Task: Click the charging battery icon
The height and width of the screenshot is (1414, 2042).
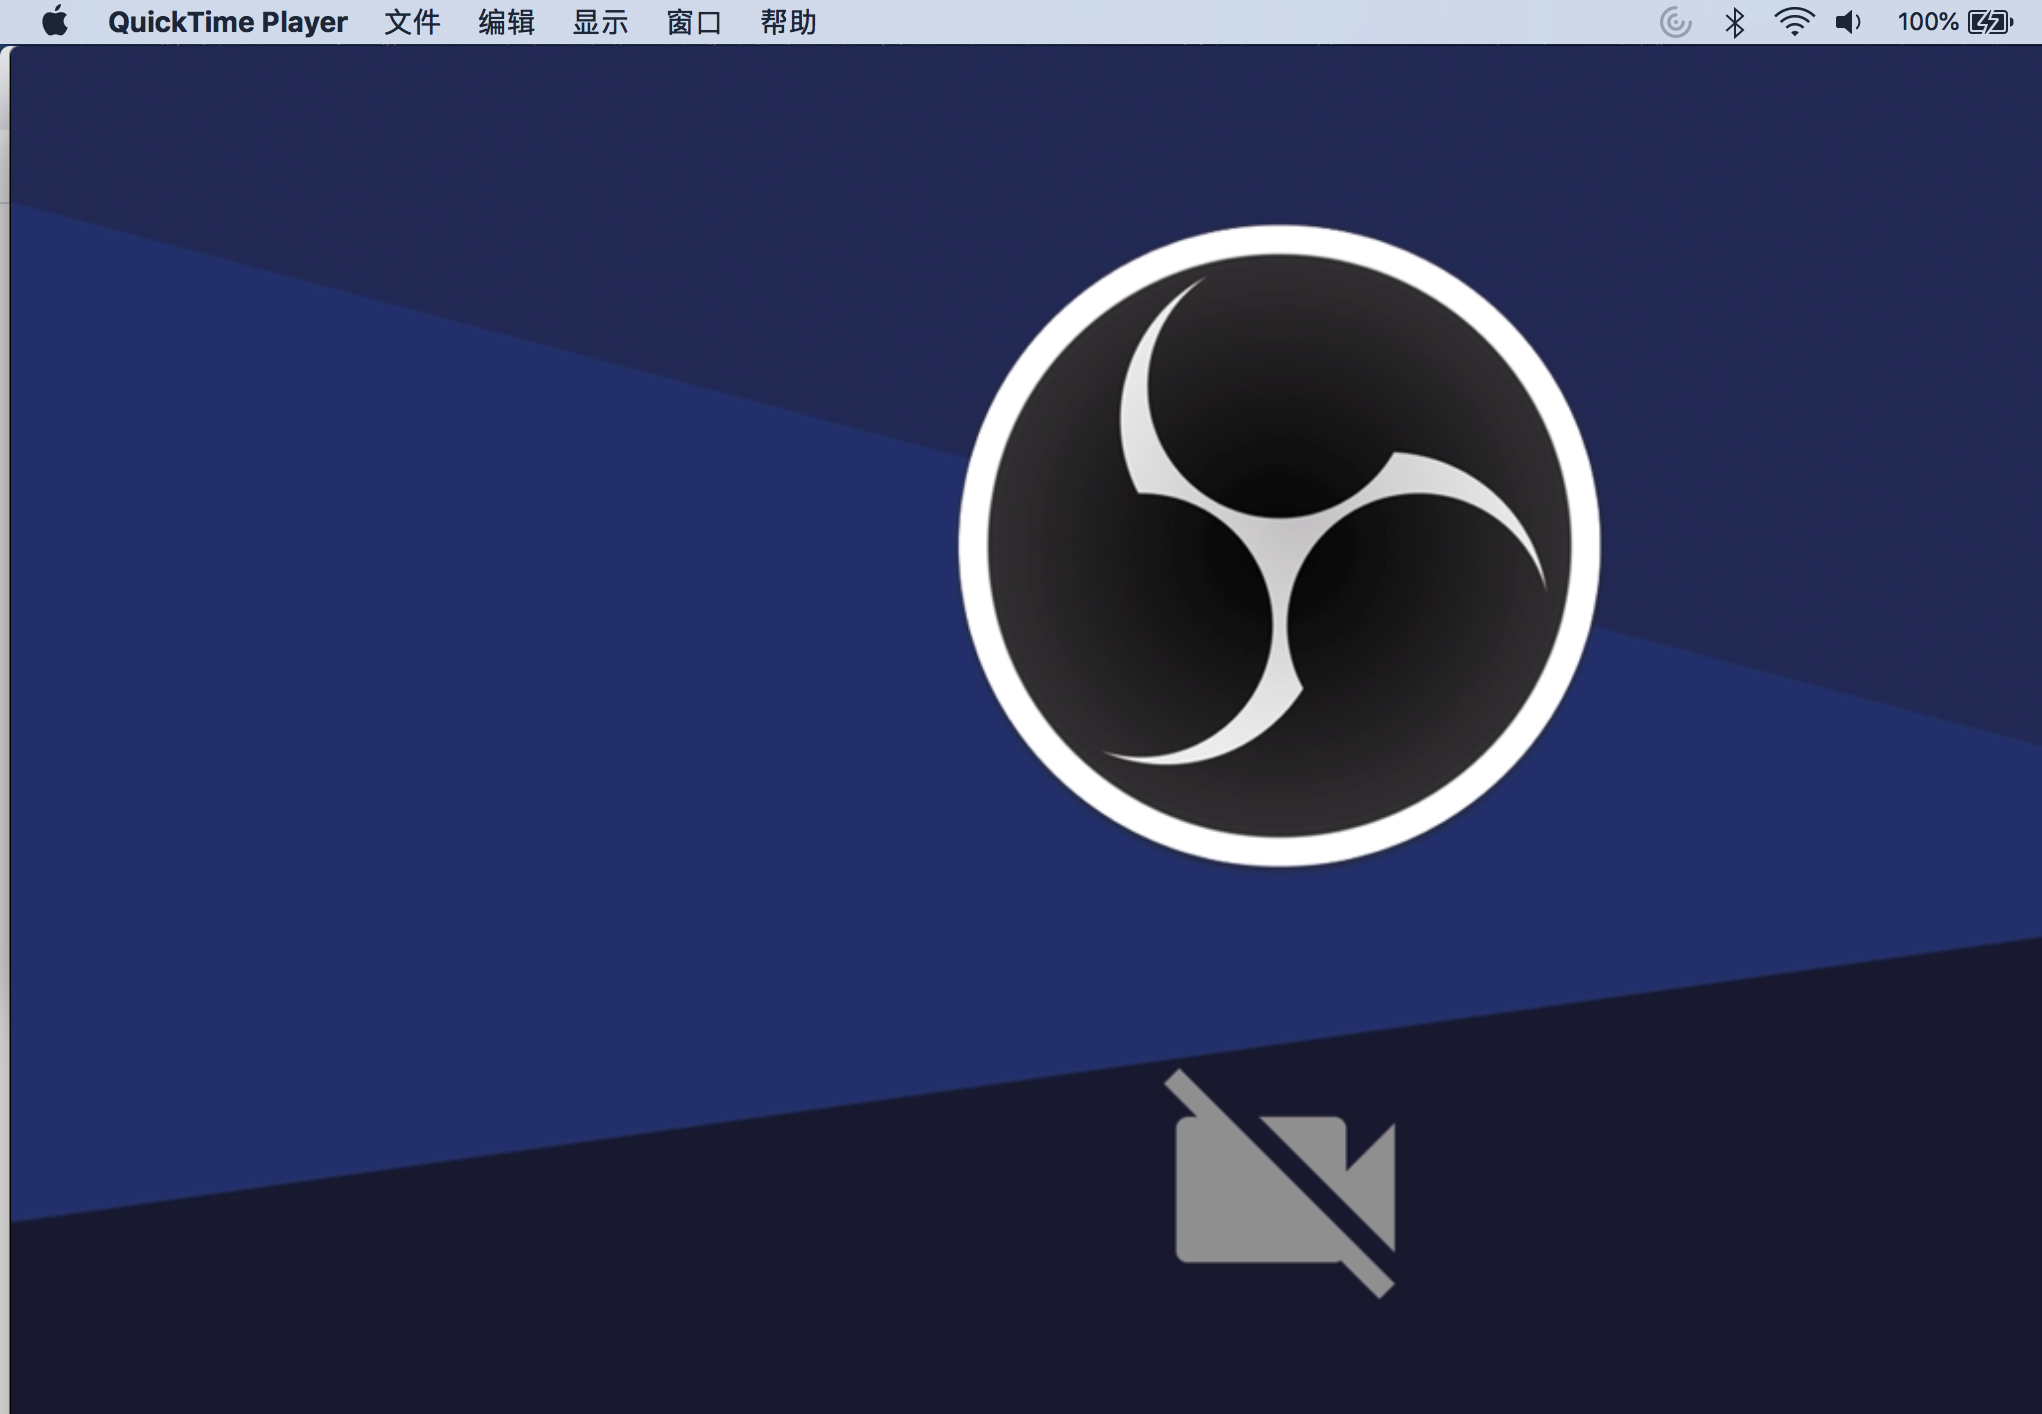Action: click(x=1990, y=21)
